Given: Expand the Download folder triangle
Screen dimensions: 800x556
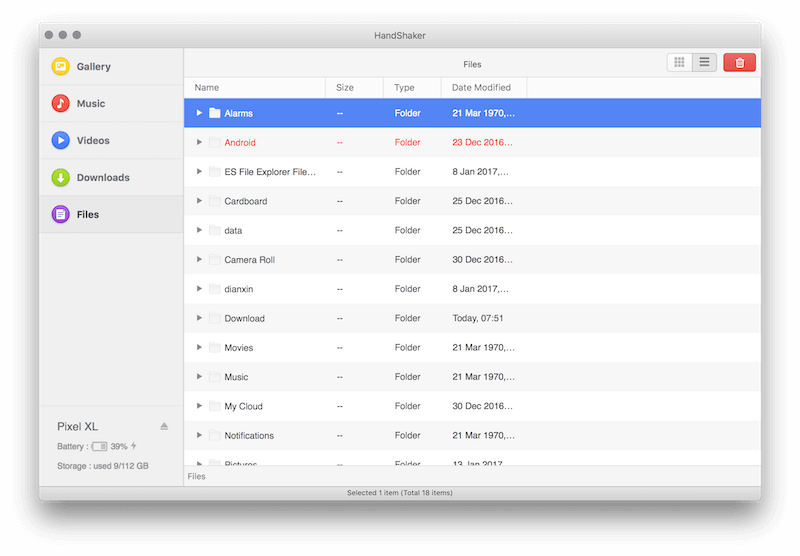Looking at the screenshot, I should coord(199,319).
